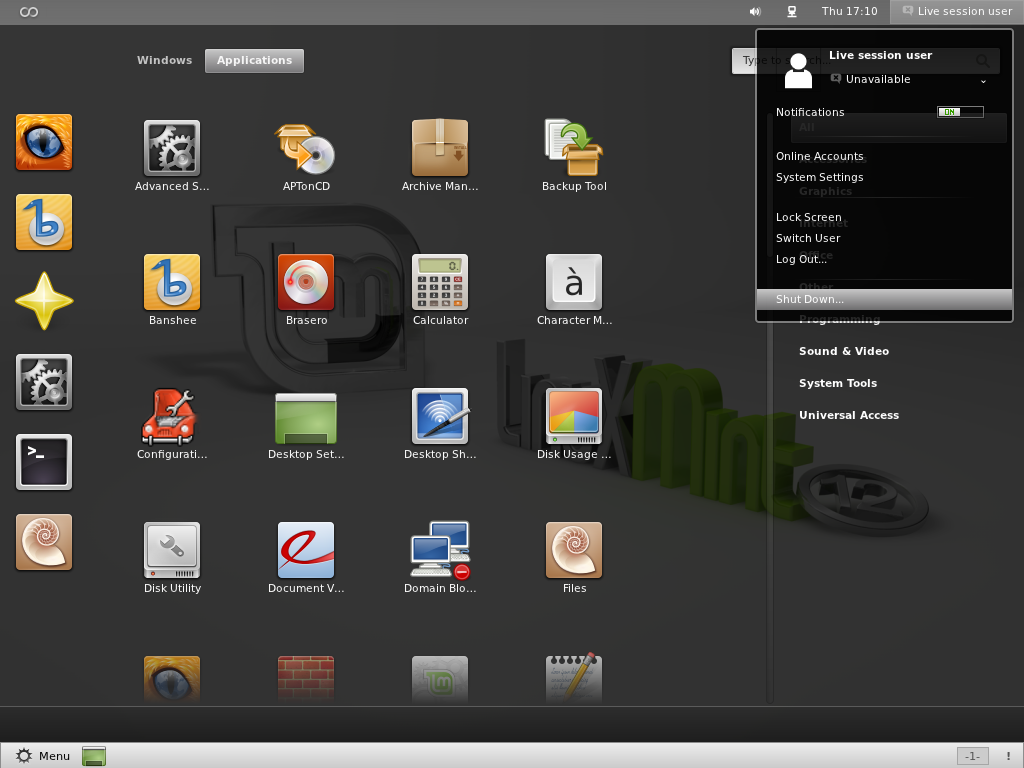Launch Desktop Sharing application
1024x768 pixels.
(440, 416)
